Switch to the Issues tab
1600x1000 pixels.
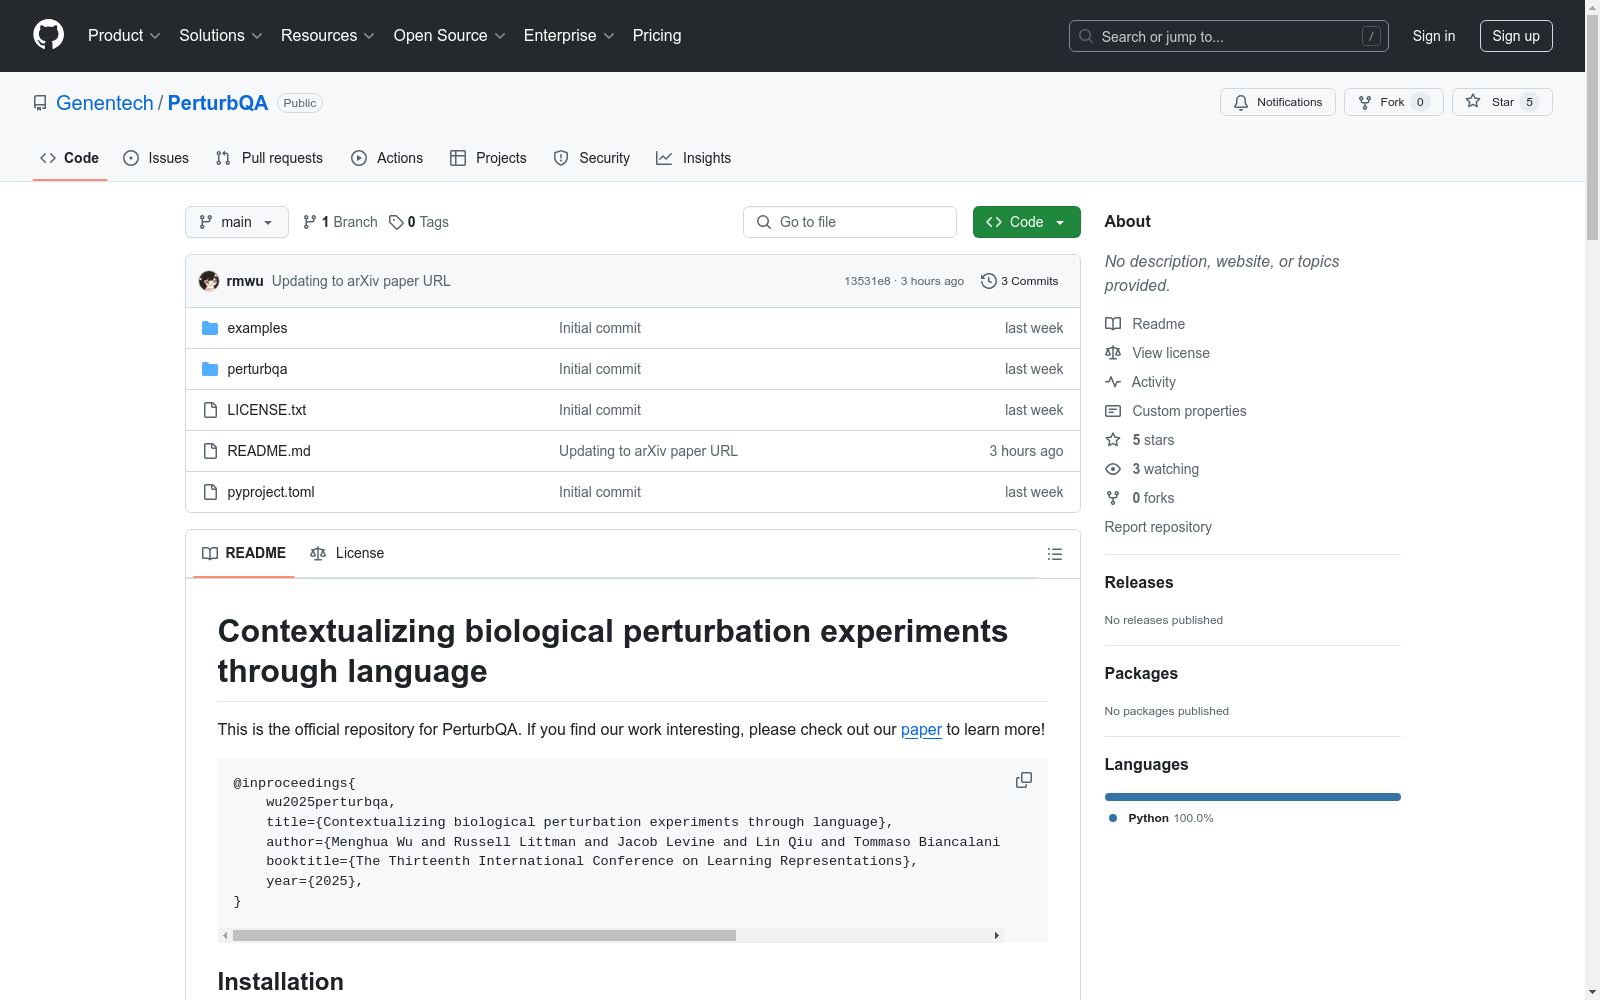pos(156,158)
